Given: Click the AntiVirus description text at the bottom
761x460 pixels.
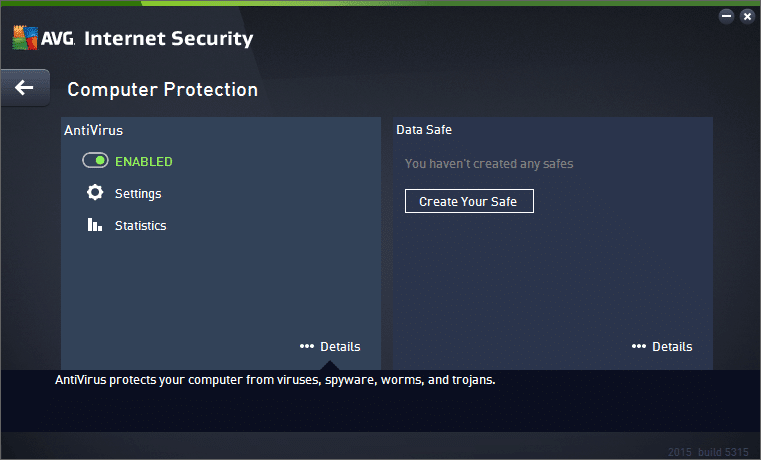Looking at the screenshot, I should 275,380.
